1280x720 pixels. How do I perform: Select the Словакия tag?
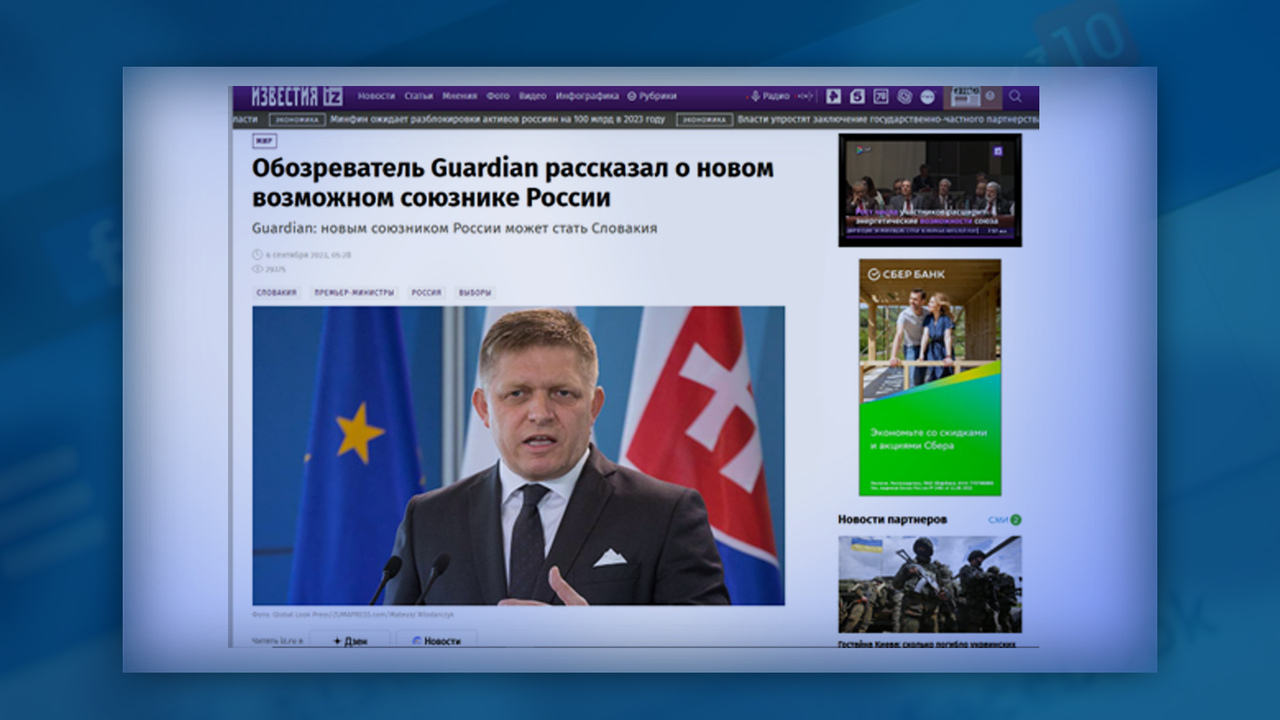pyautogui.click(x=276, y=293)
